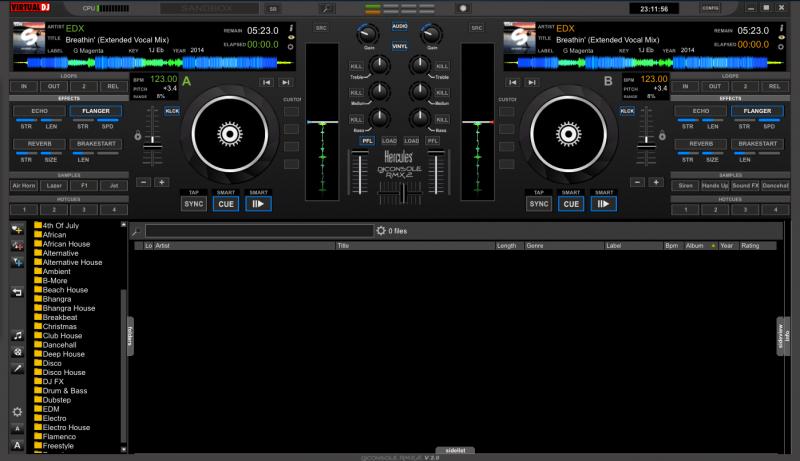Open CONFIG settings in top bar

pos(710,8)
